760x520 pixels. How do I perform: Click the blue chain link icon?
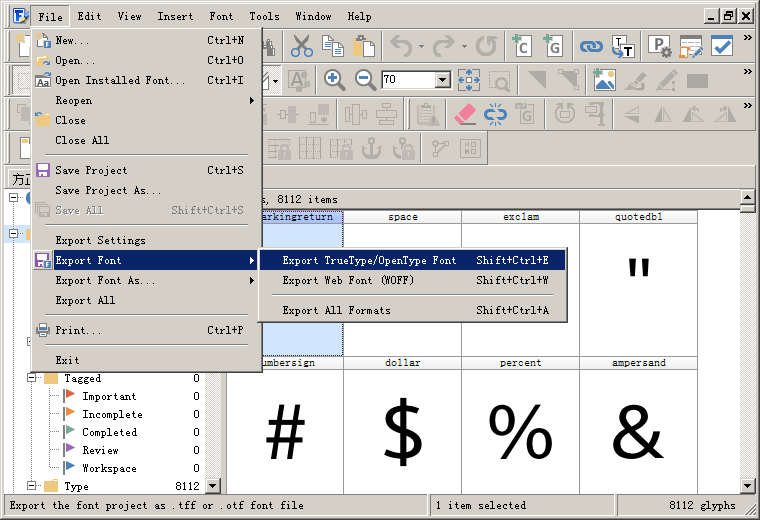point(591,47)
